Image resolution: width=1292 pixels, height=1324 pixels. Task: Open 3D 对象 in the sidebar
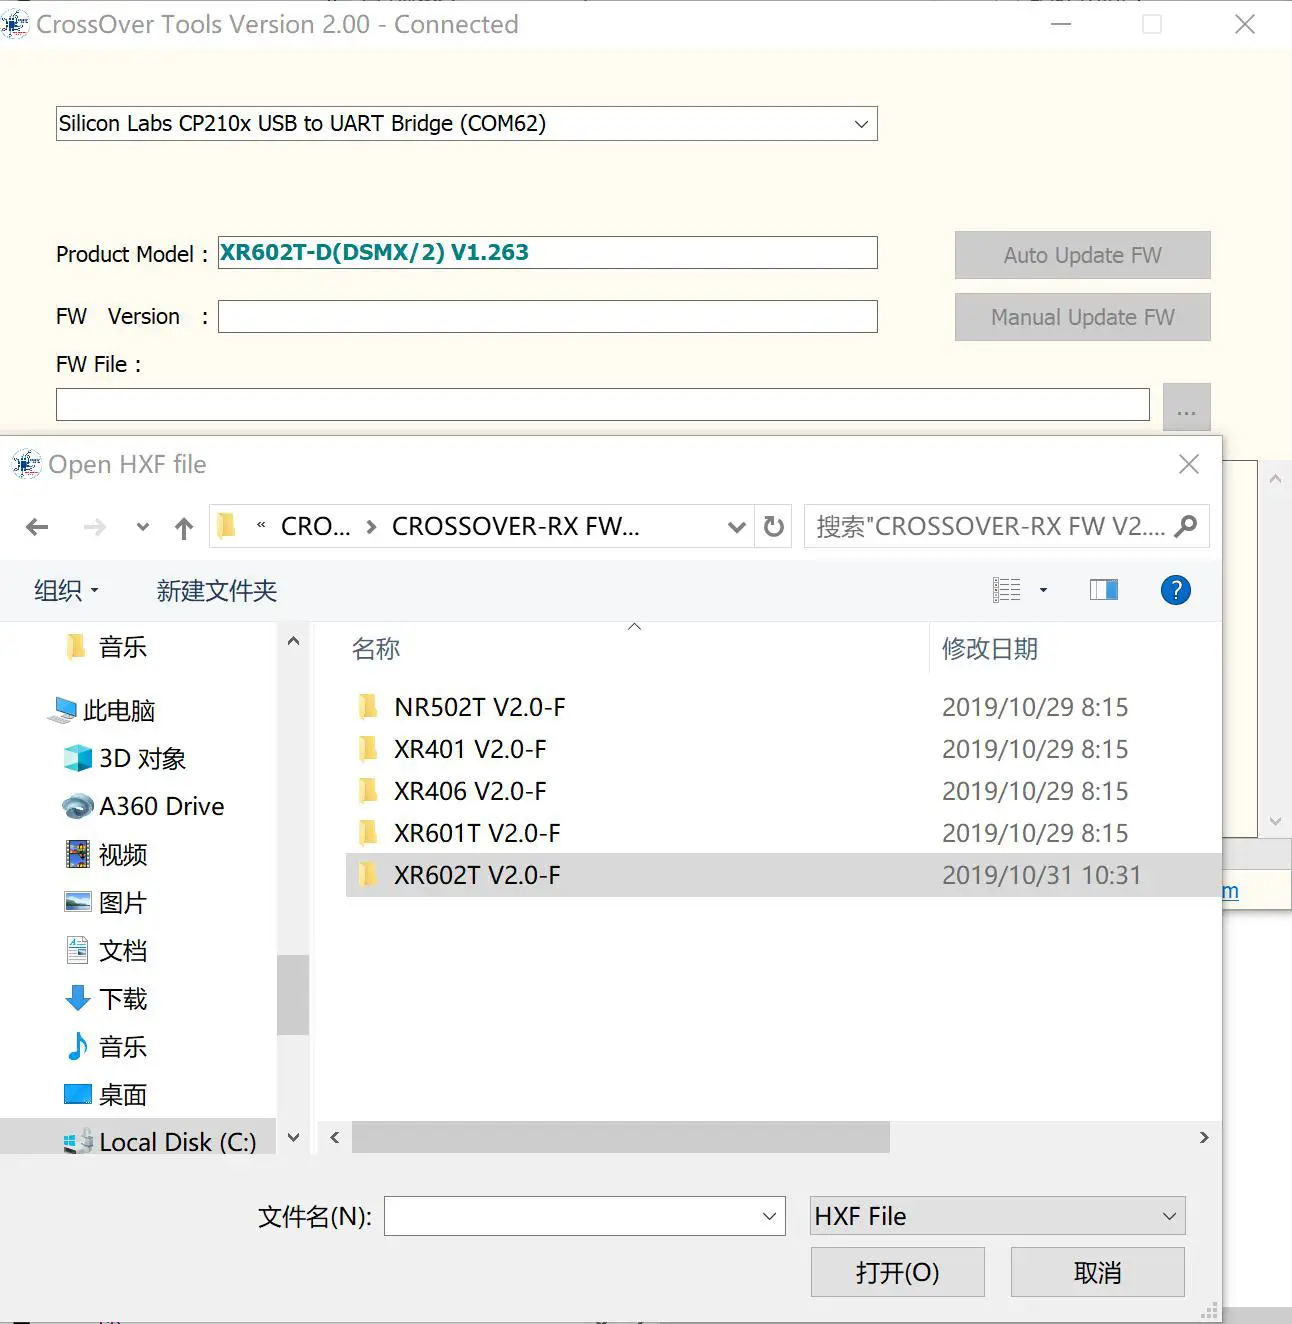pos(143,759)
